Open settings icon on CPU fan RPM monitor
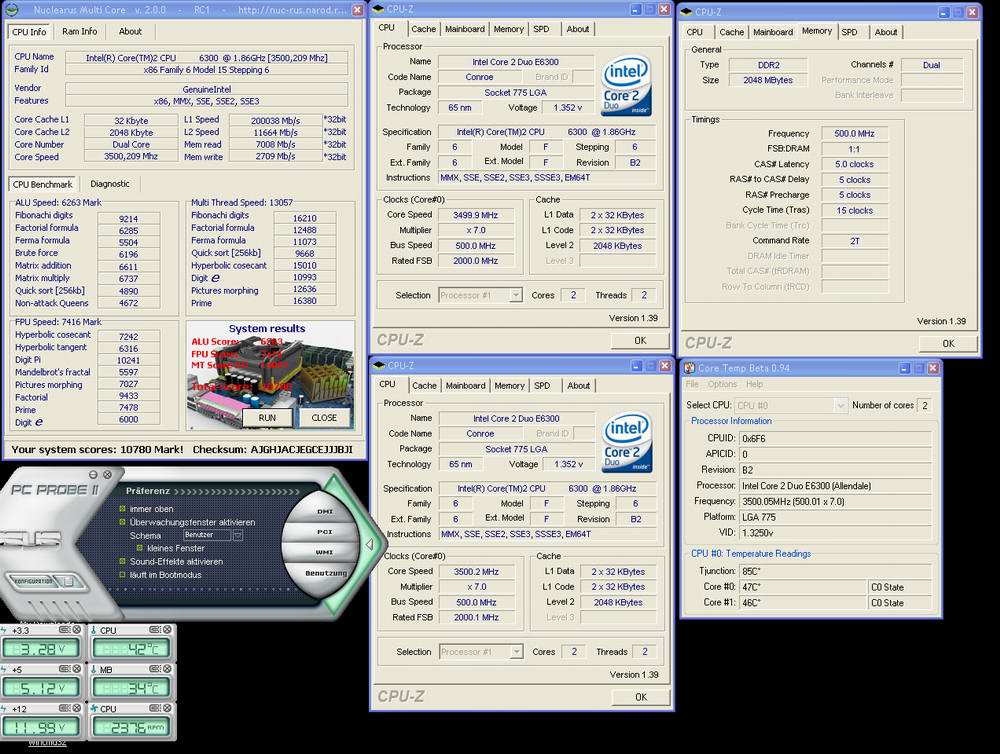Screen dimensions: 1000x754 (154, 708)
